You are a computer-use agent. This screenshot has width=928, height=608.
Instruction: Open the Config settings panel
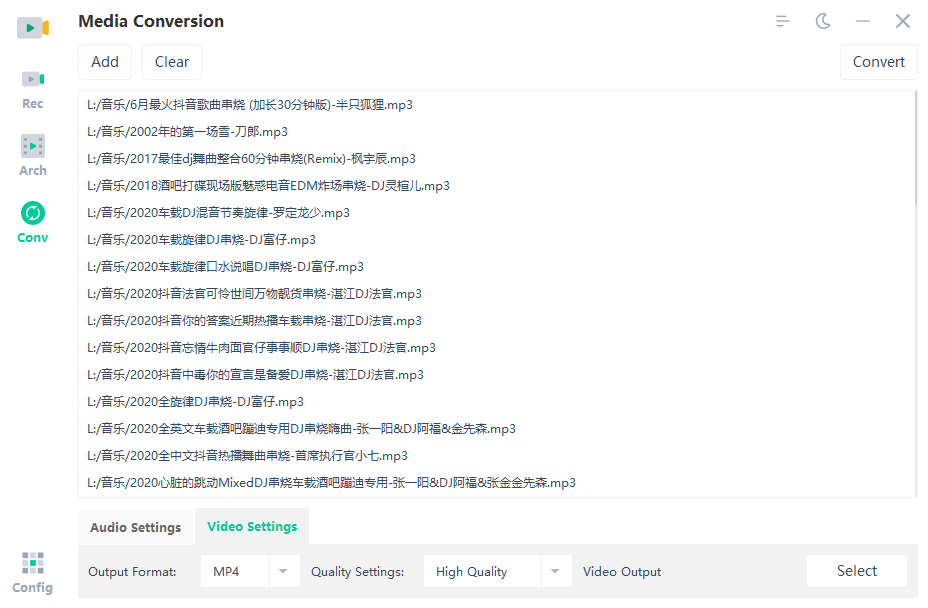pos(32,570)
